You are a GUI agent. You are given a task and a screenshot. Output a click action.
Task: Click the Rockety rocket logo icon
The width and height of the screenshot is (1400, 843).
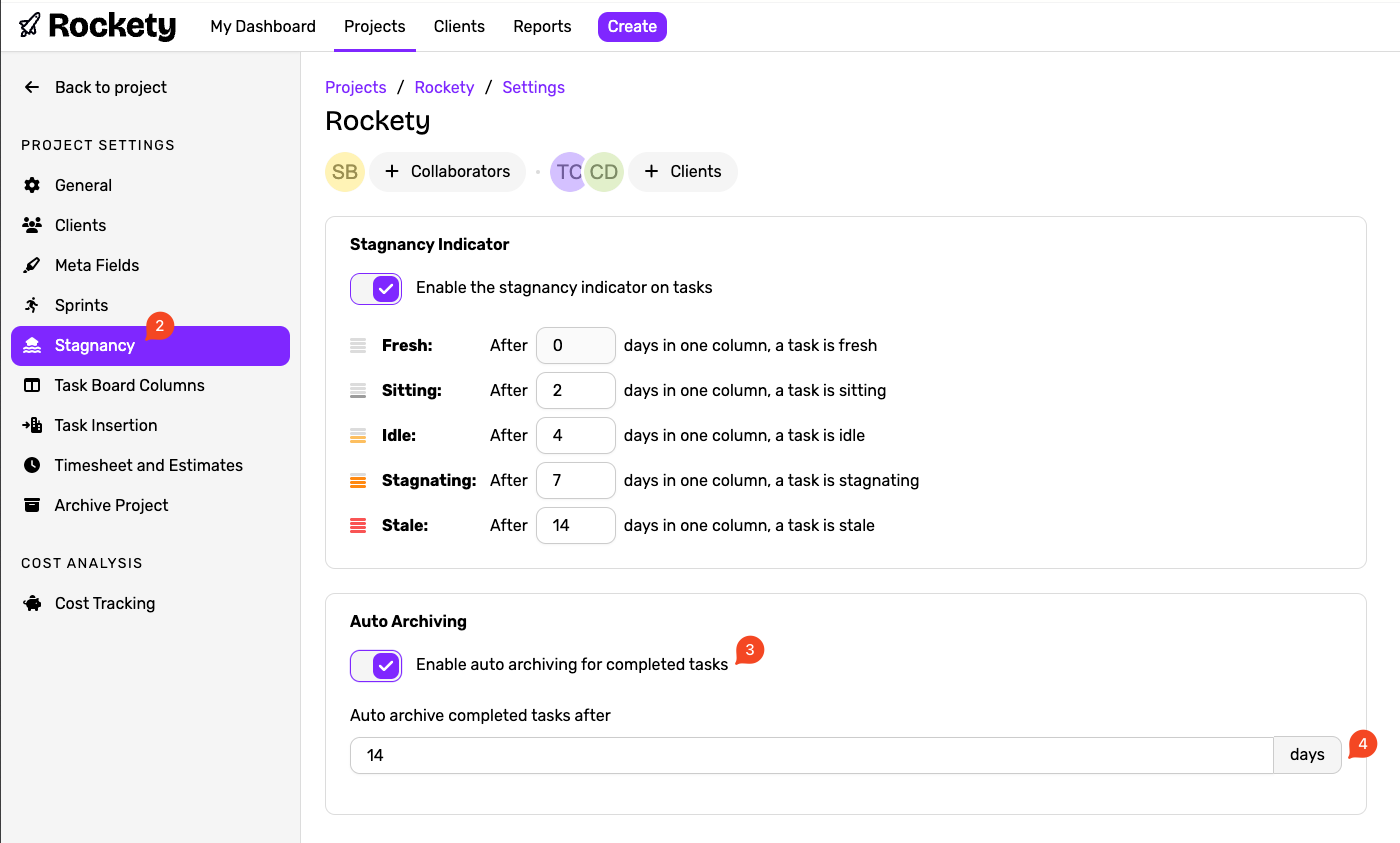(30, 26)
